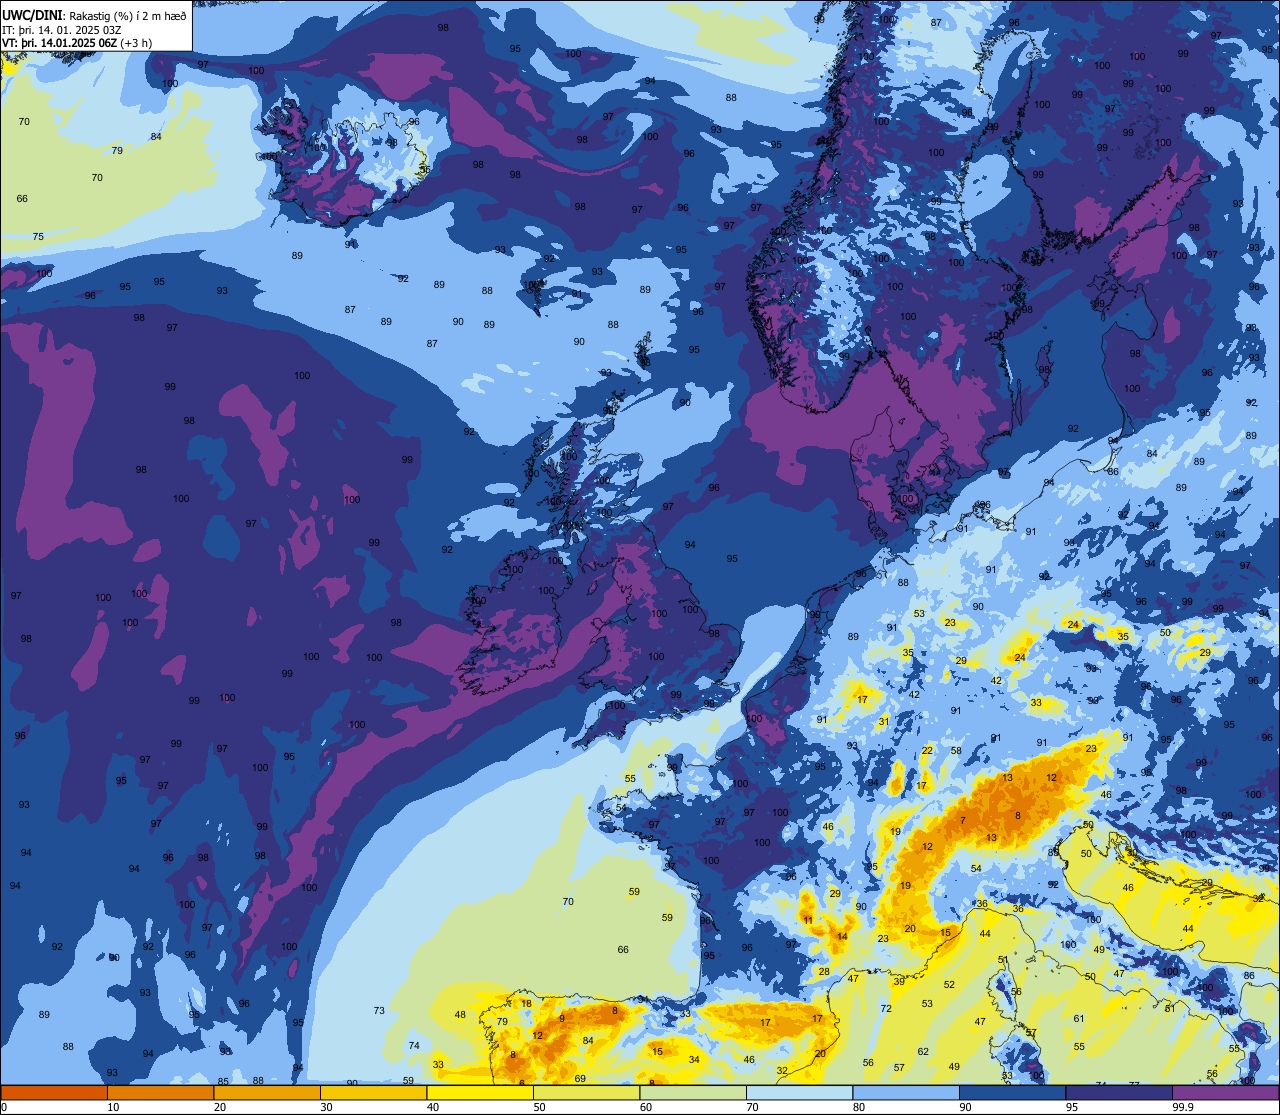Click the '72' humidity value on the map
Image resolution: width=1280 pixels, height=1115 pixels.
886,1009
